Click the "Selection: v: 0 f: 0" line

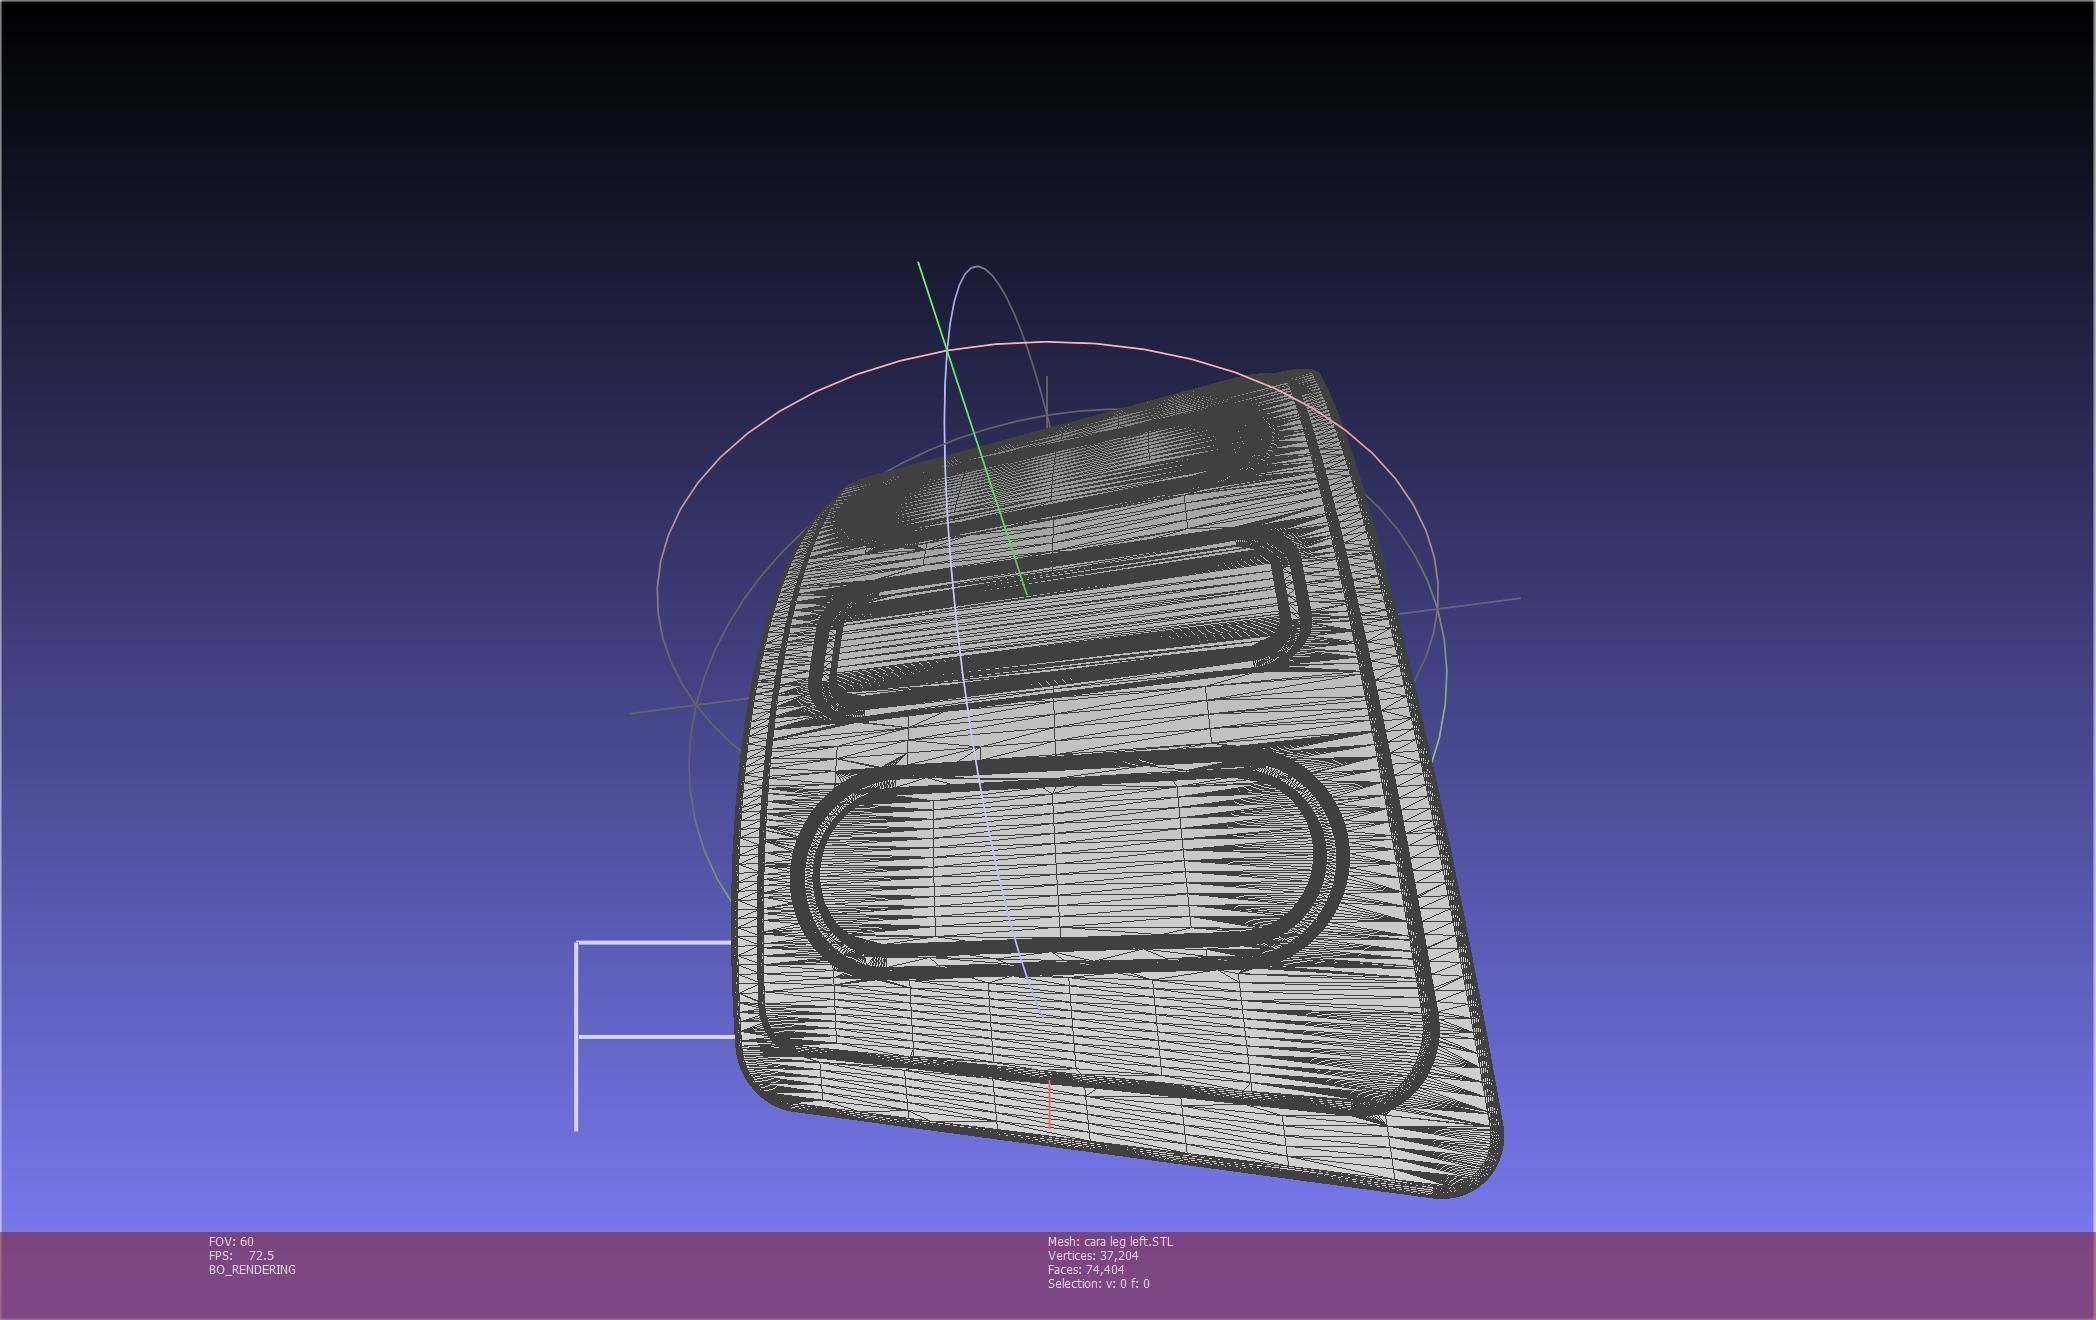tap(1099, 1283)
